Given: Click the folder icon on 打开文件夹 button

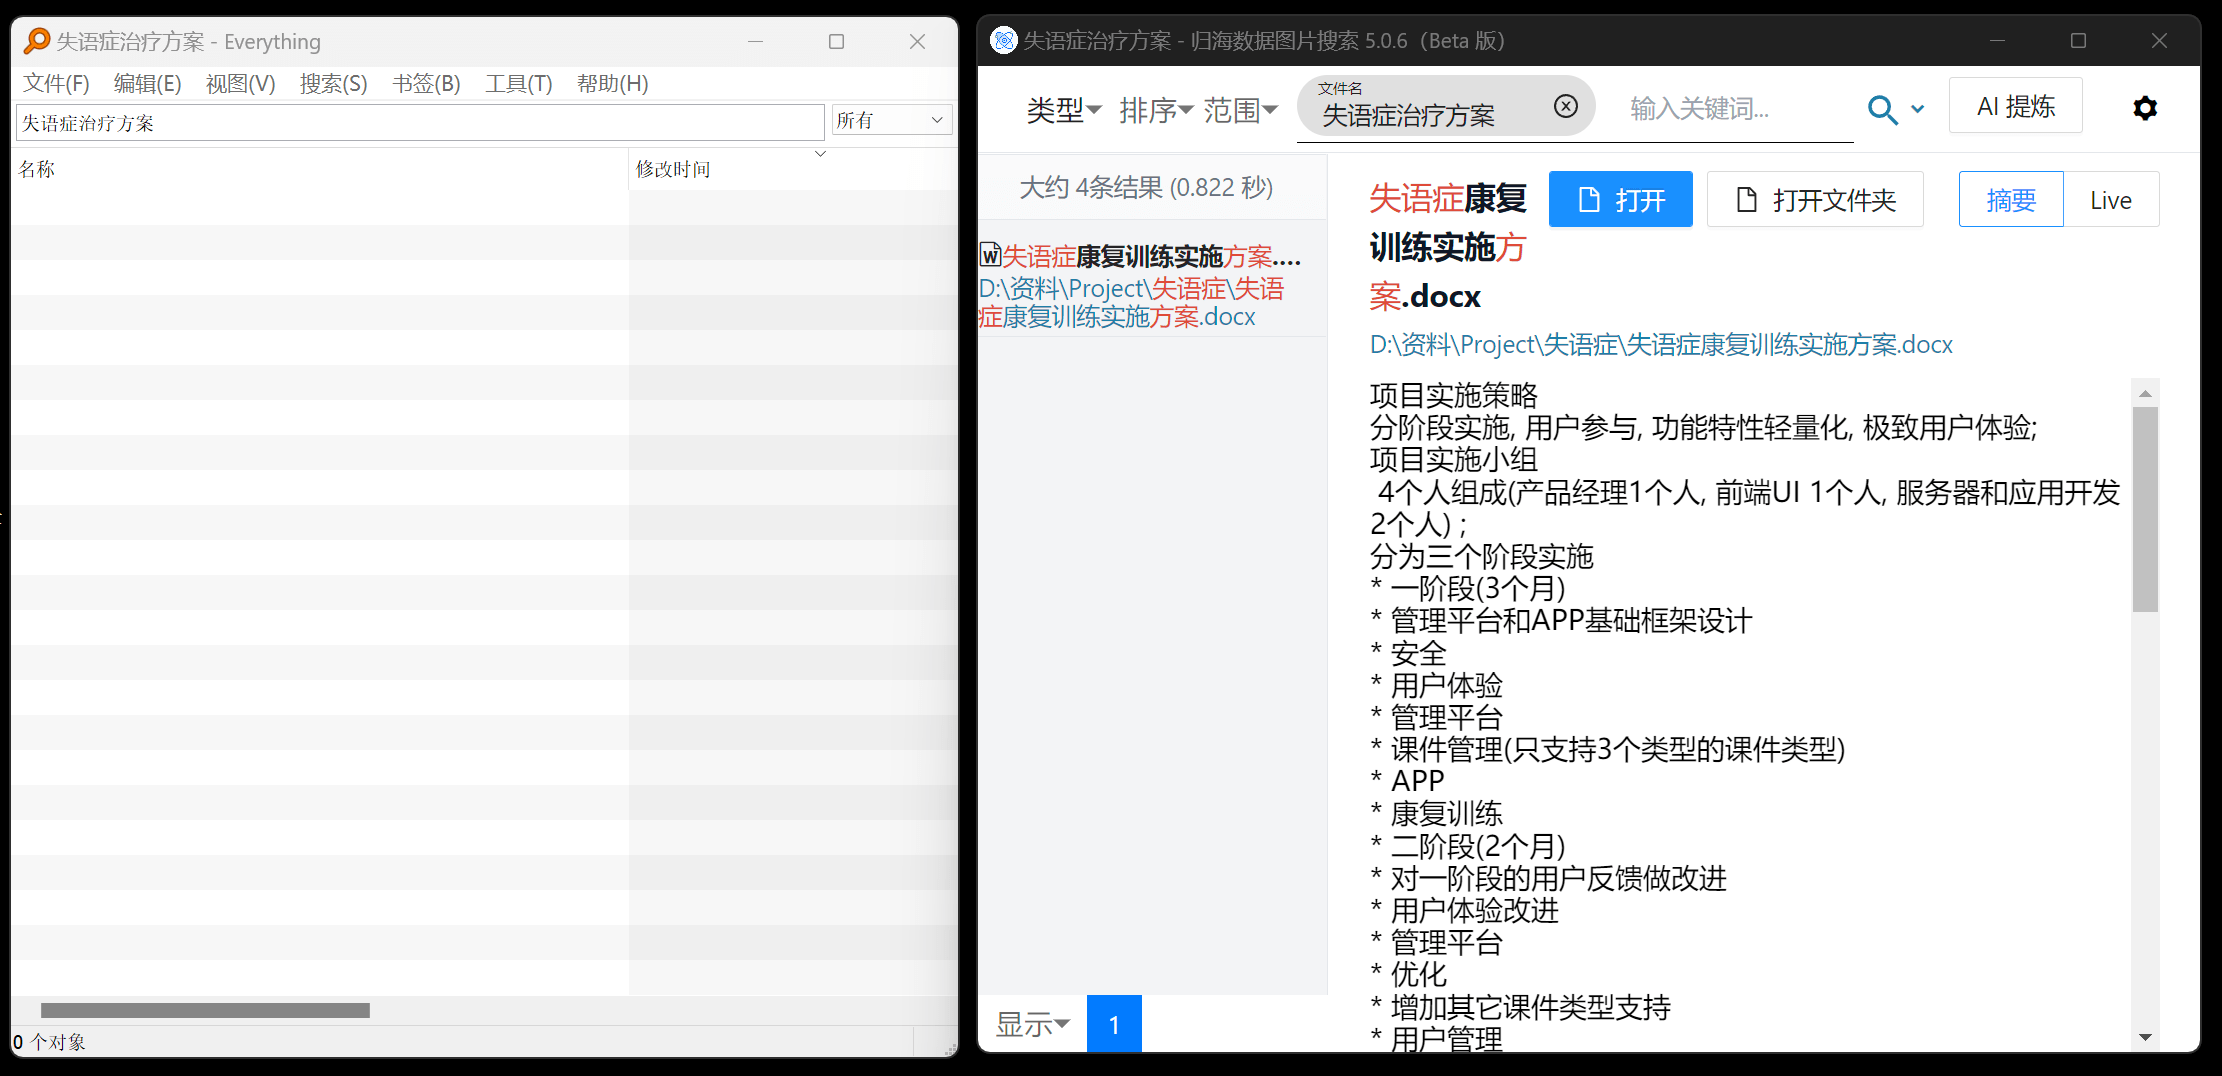Looking at the screenshot, I should pyautogui.click(x=1746, y=199).
